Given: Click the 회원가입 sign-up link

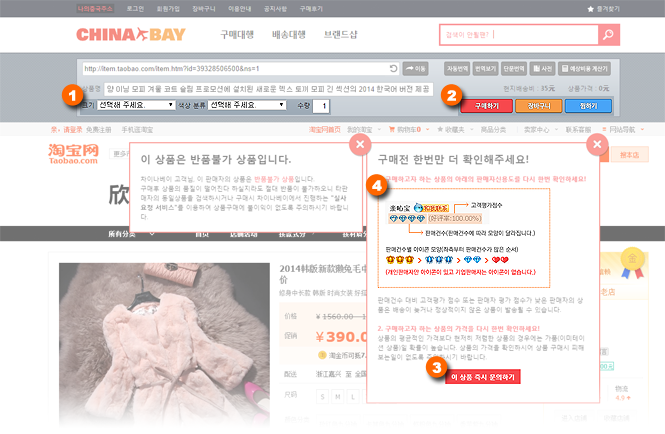Looking at the screenshot, I should pos(168,8).
